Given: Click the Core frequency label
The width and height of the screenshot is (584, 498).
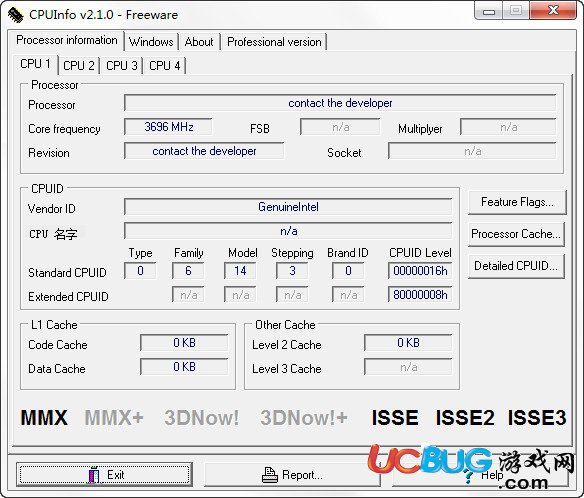Looking at the screenshot, I should (x=64, y=129).
